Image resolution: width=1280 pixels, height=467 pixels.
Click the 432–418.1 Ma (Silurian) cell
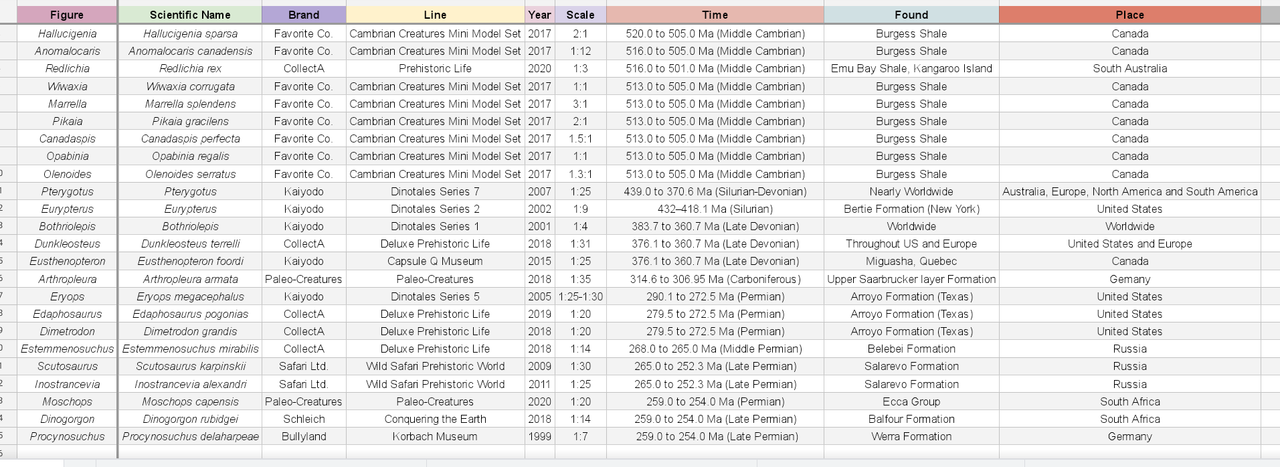click(x=715, y=209)
